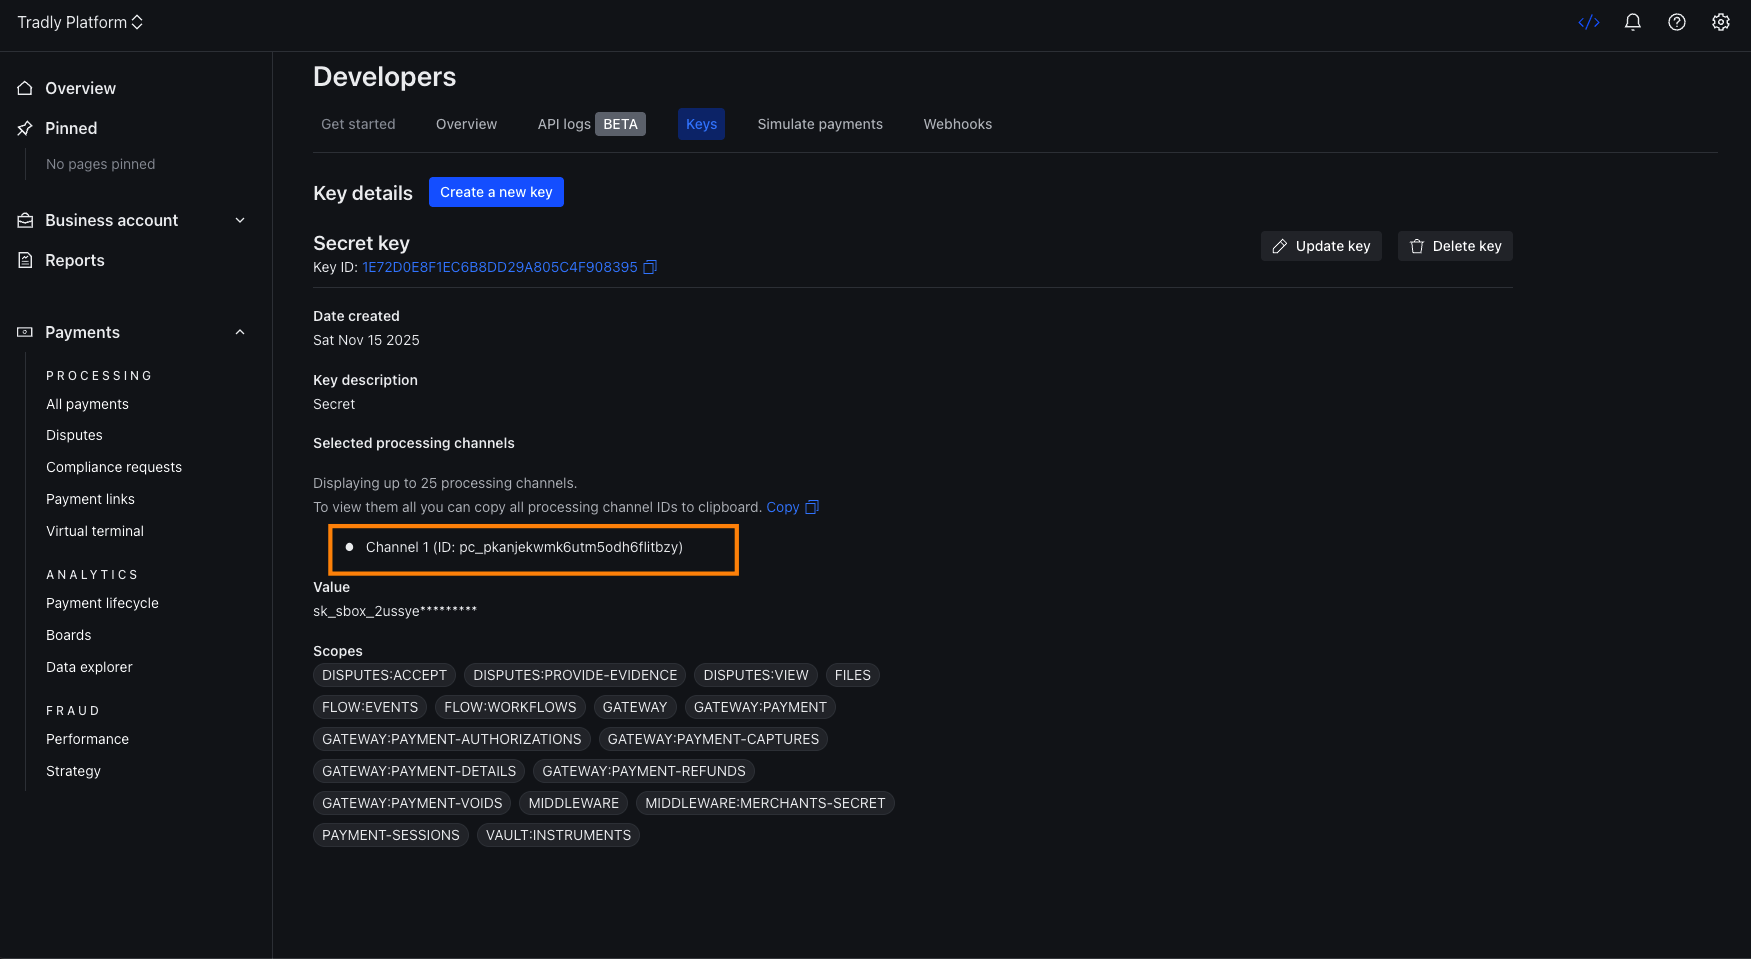The height and width of the screenshot is (959, 1751).
Task: Click the Reports document icon in sidebar
Action: (25, 260)
